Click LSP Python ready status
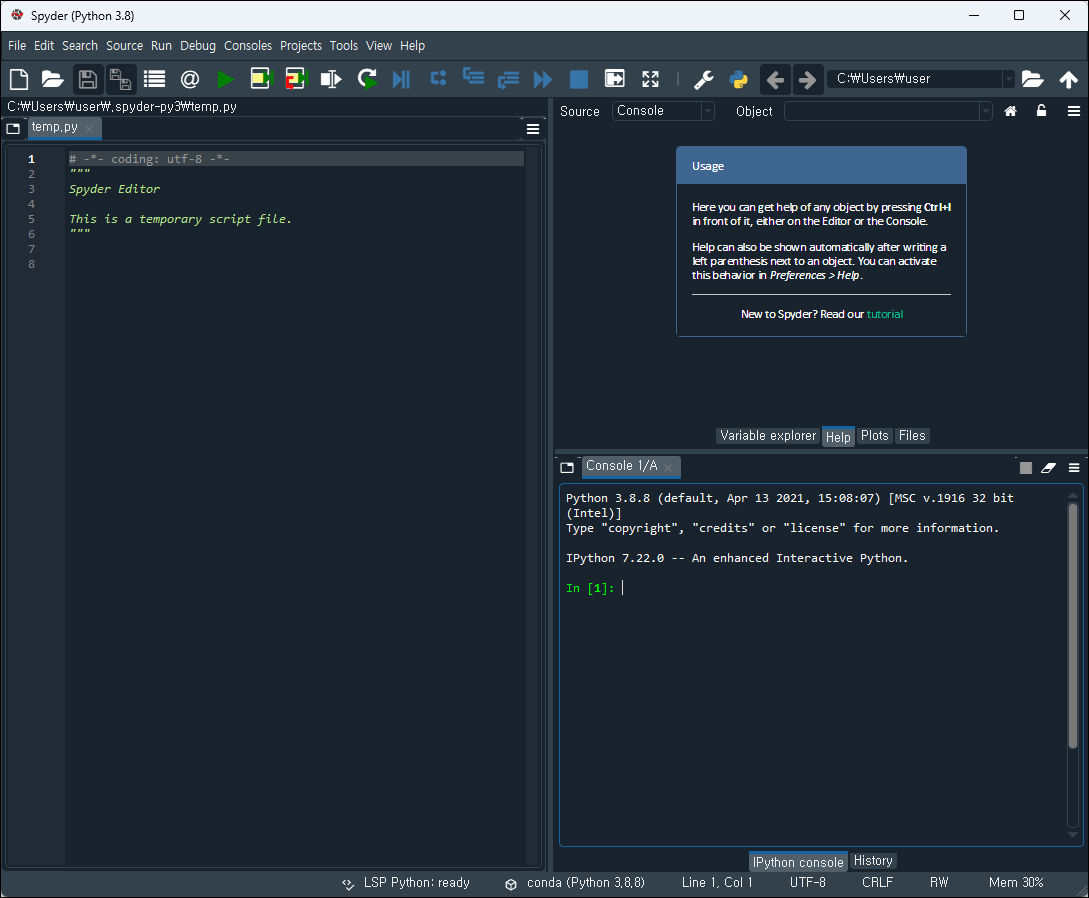 406,883
